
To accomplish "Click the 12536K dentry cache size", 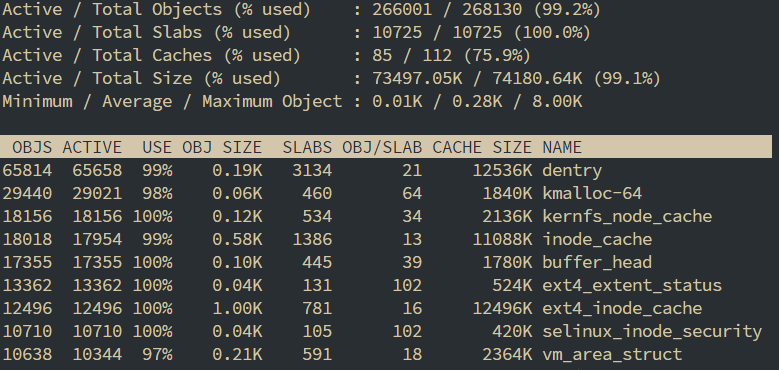I will 502,170.
